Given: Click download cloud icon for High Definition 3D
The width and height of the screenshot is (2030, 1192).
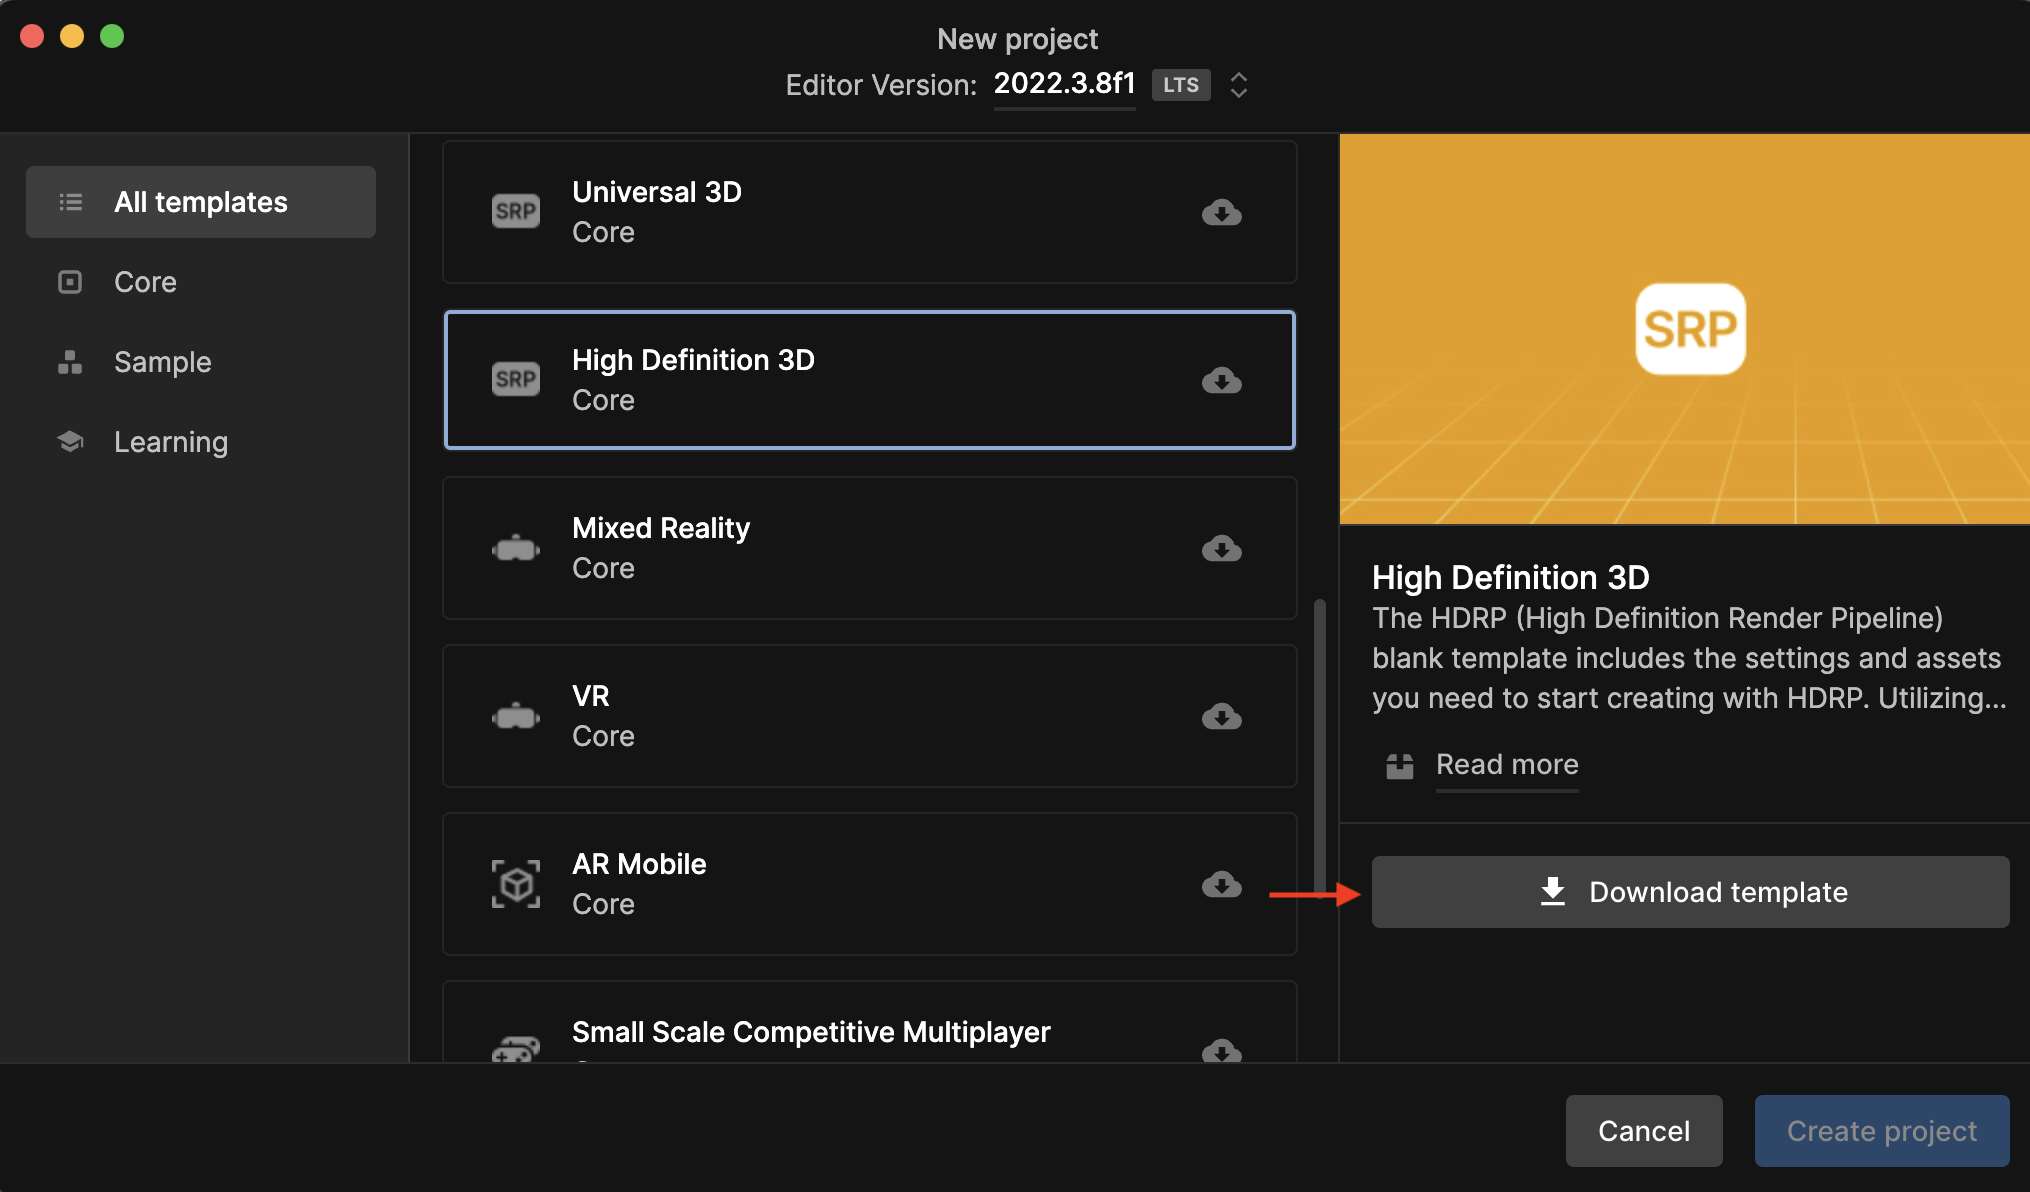Looking at the screenshot, I should (x=1221, y=380).
